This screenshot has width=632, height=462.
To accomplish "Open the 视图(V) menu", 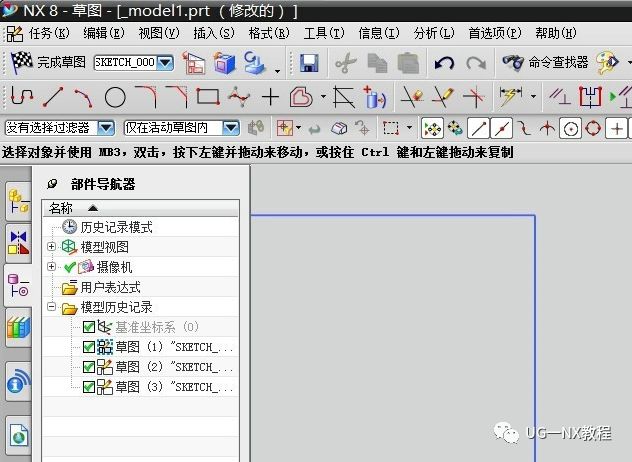I will click(x=159, y=33).
